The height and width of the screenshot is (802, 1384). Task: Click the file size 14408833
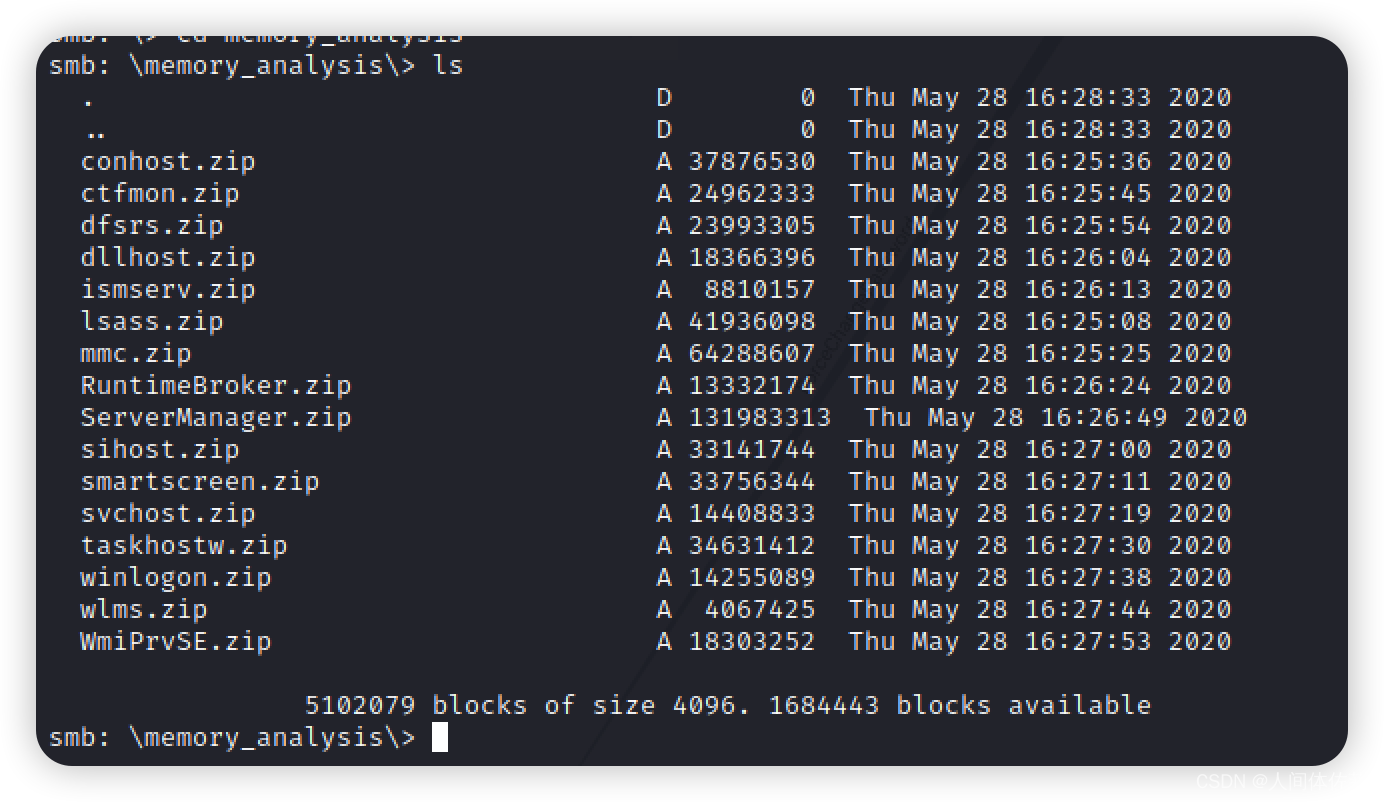[752, 513]
